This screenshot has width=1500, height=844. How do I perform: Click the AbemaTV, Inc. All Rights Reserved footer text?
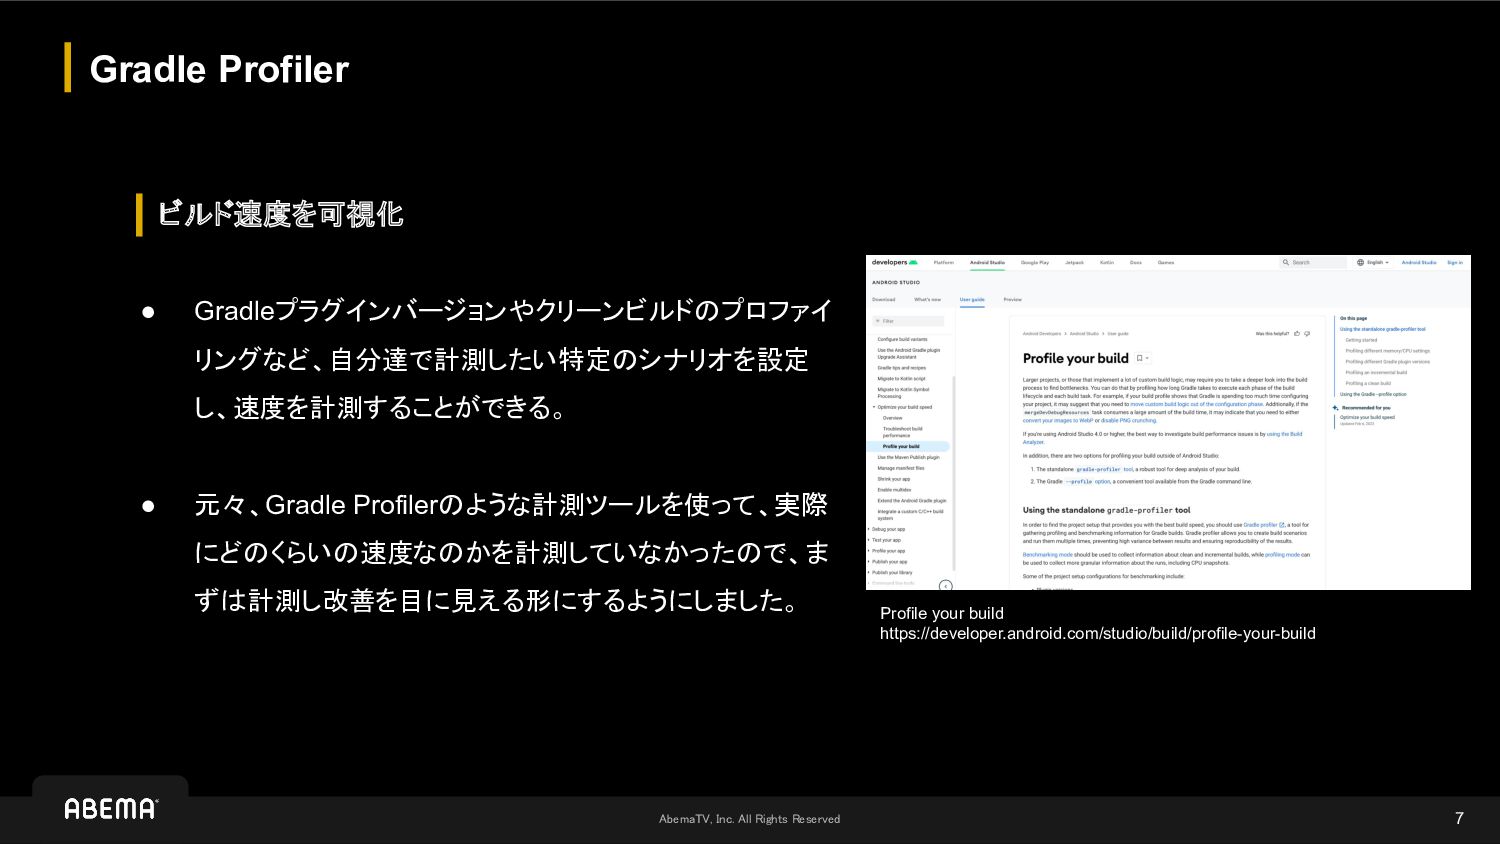click(749, 819)
